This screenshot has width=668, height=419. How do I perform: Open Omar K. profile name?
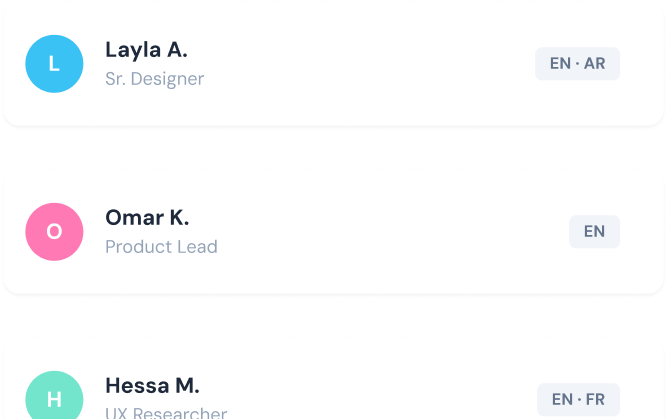point(147,218)
